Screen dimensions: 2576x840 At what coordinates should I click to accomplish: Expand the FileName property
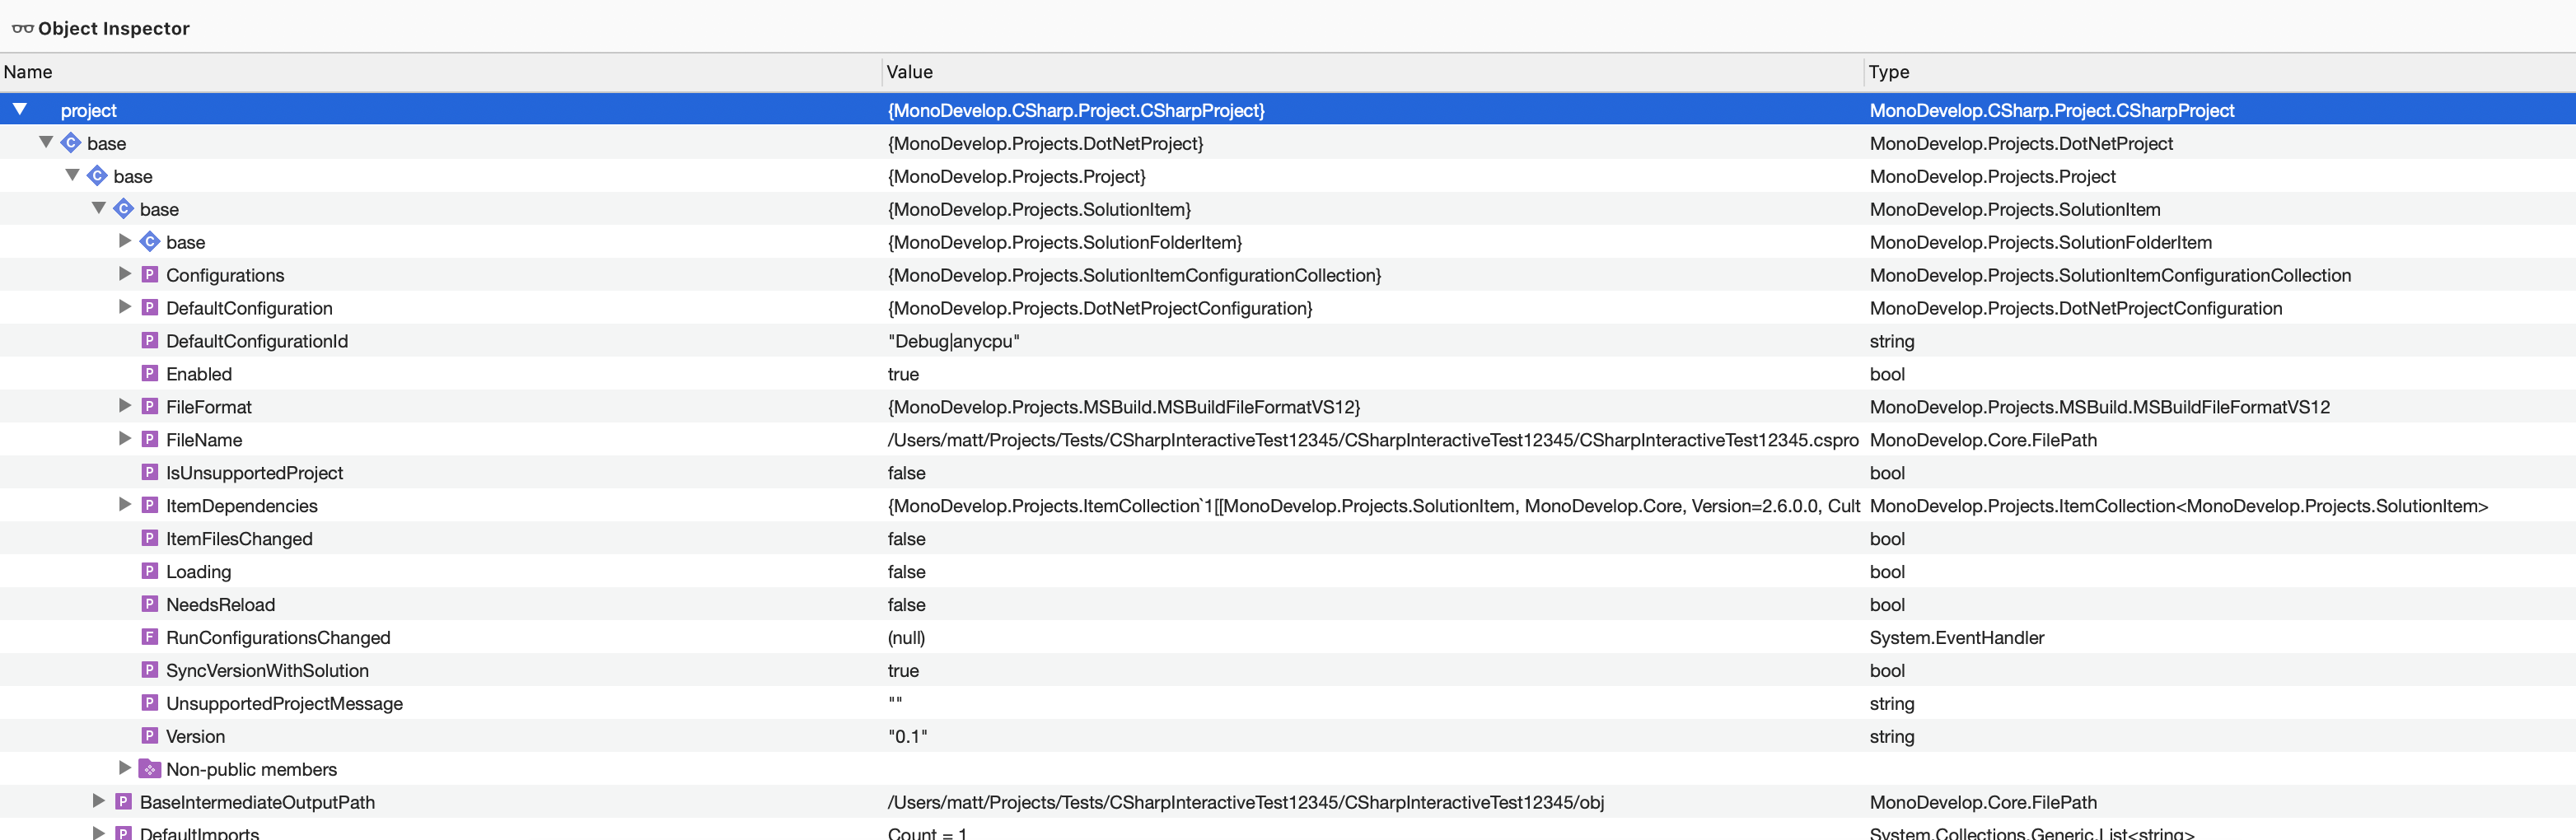125,439
